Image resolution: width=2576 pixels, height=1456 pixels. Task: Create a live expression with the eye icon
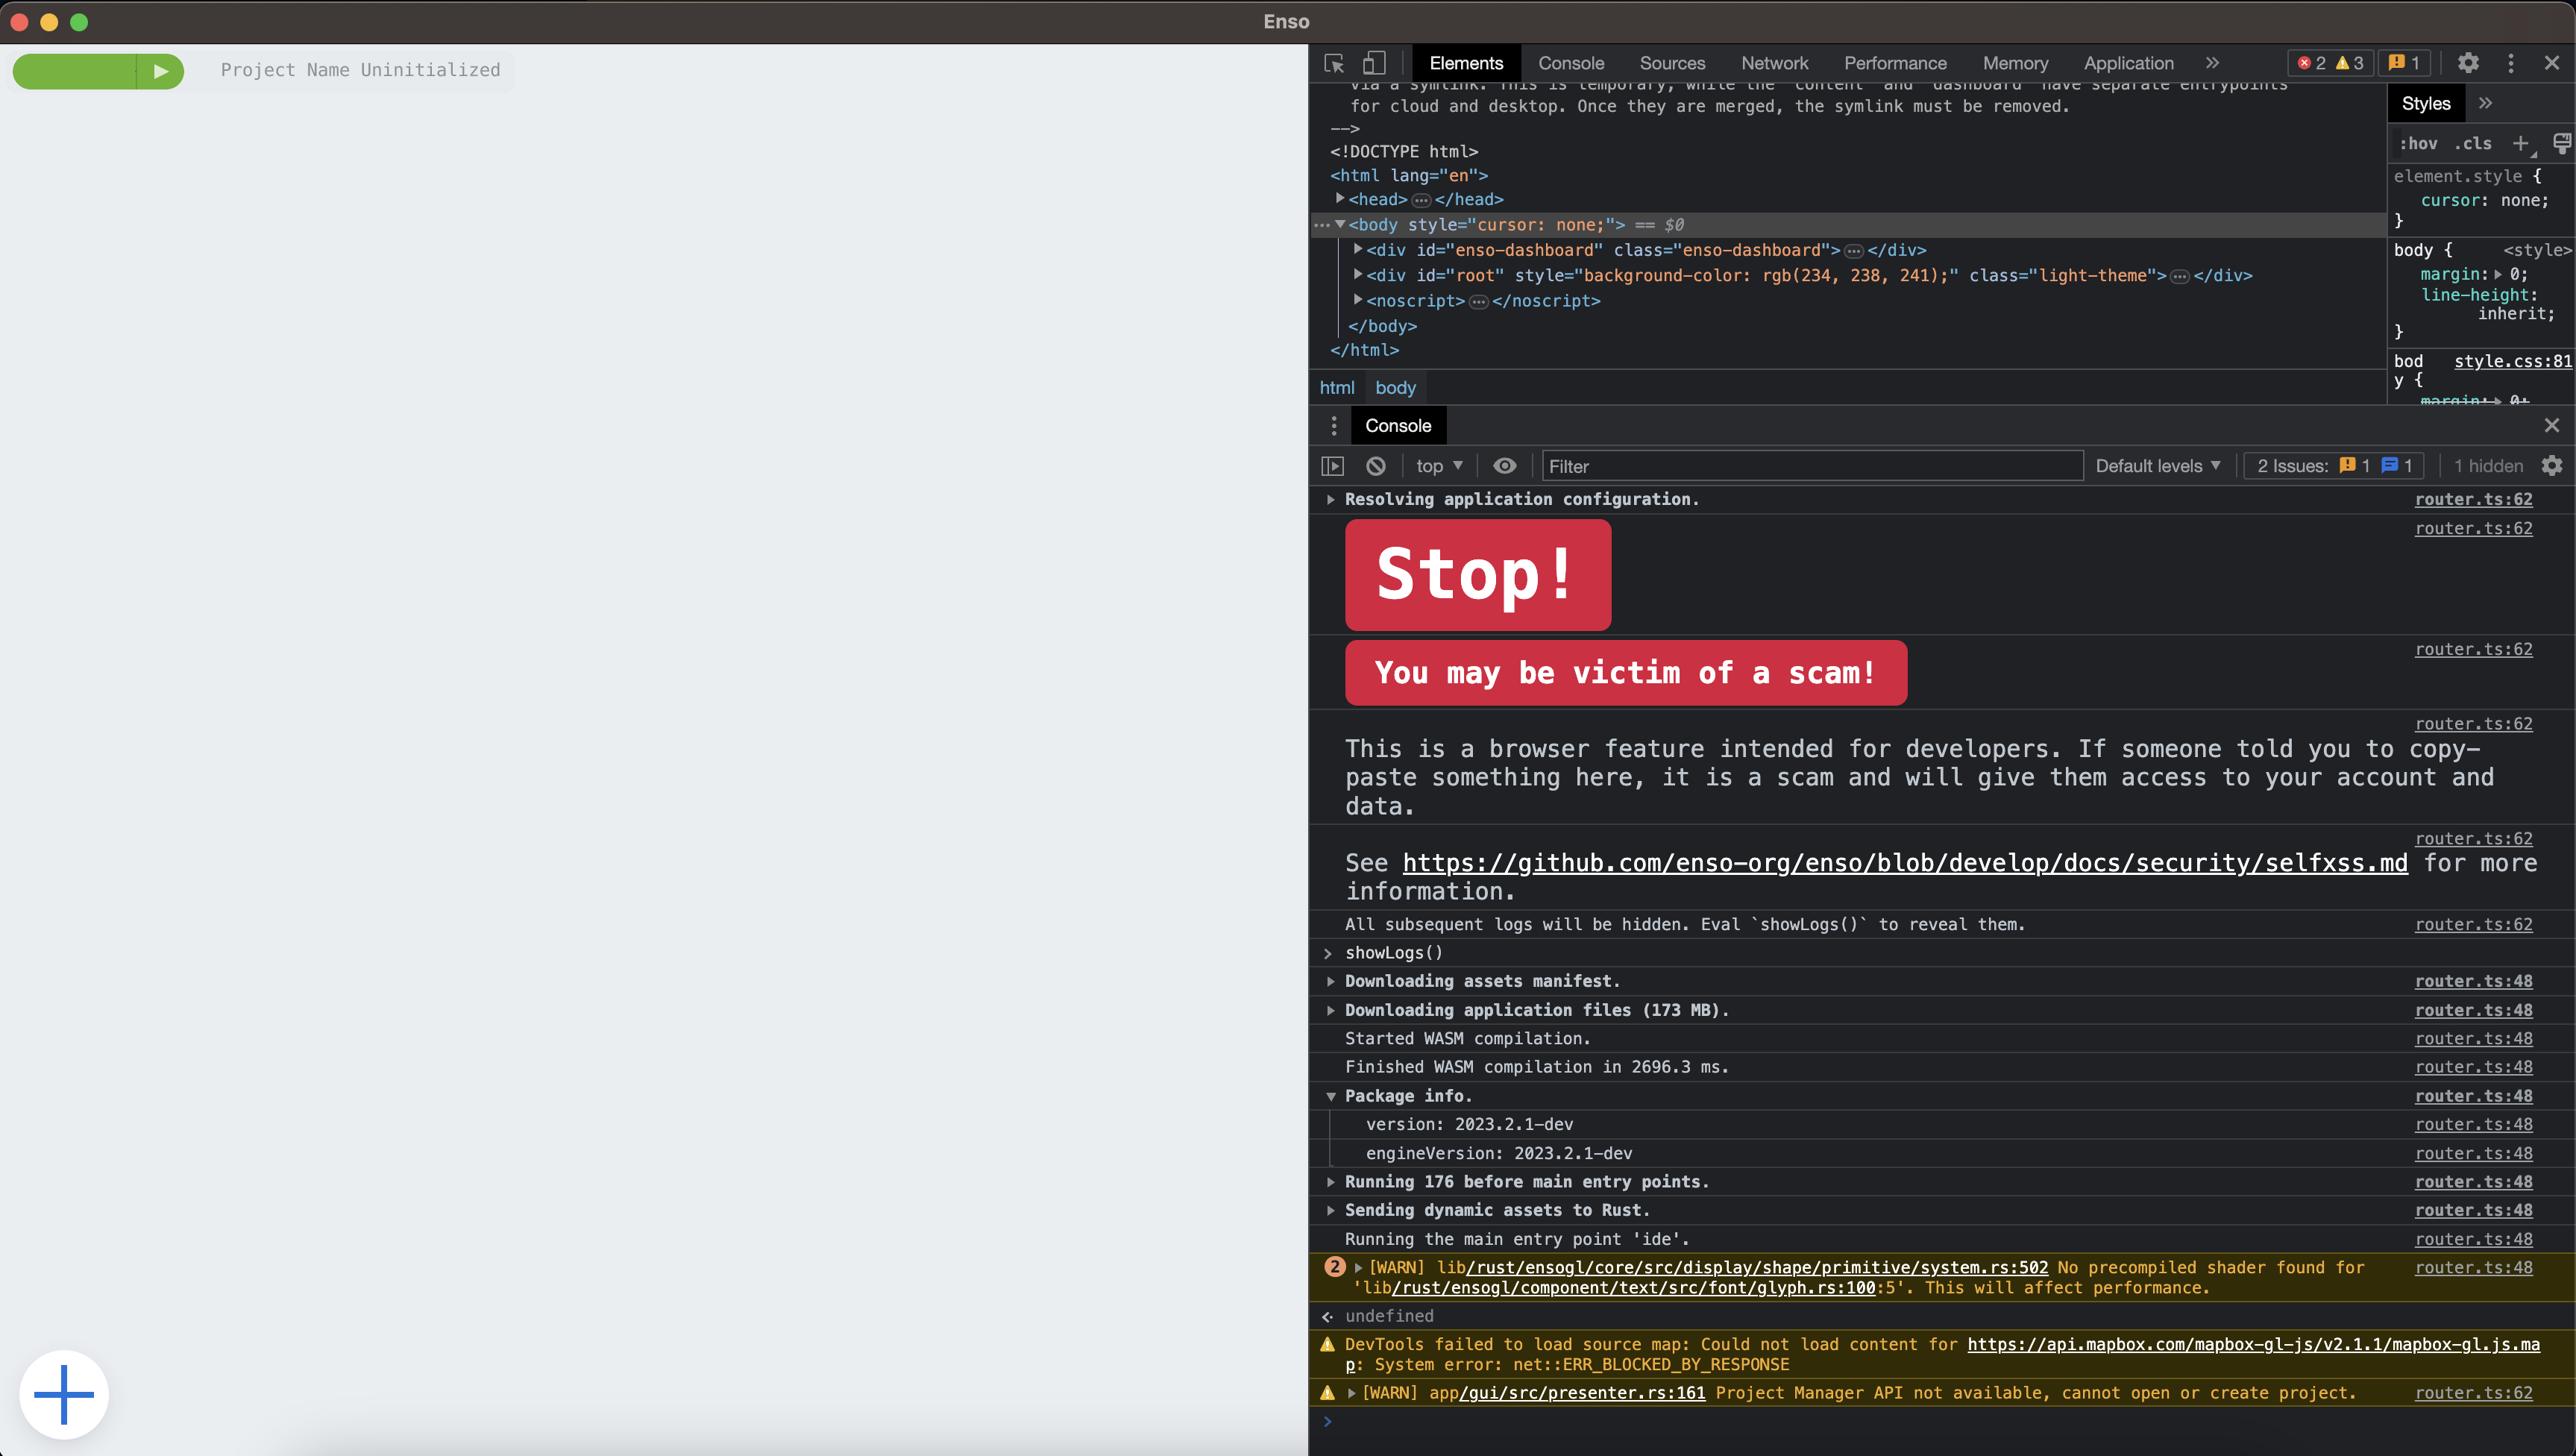click(x=1505, y=466)
